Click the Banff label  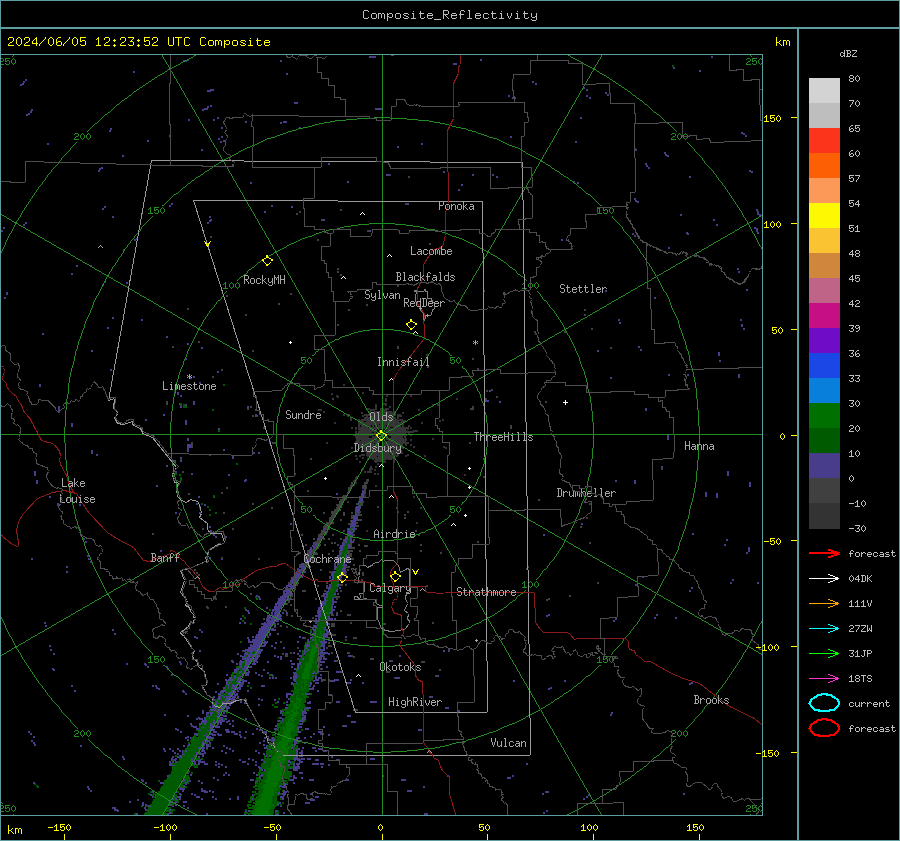(165, 558)
